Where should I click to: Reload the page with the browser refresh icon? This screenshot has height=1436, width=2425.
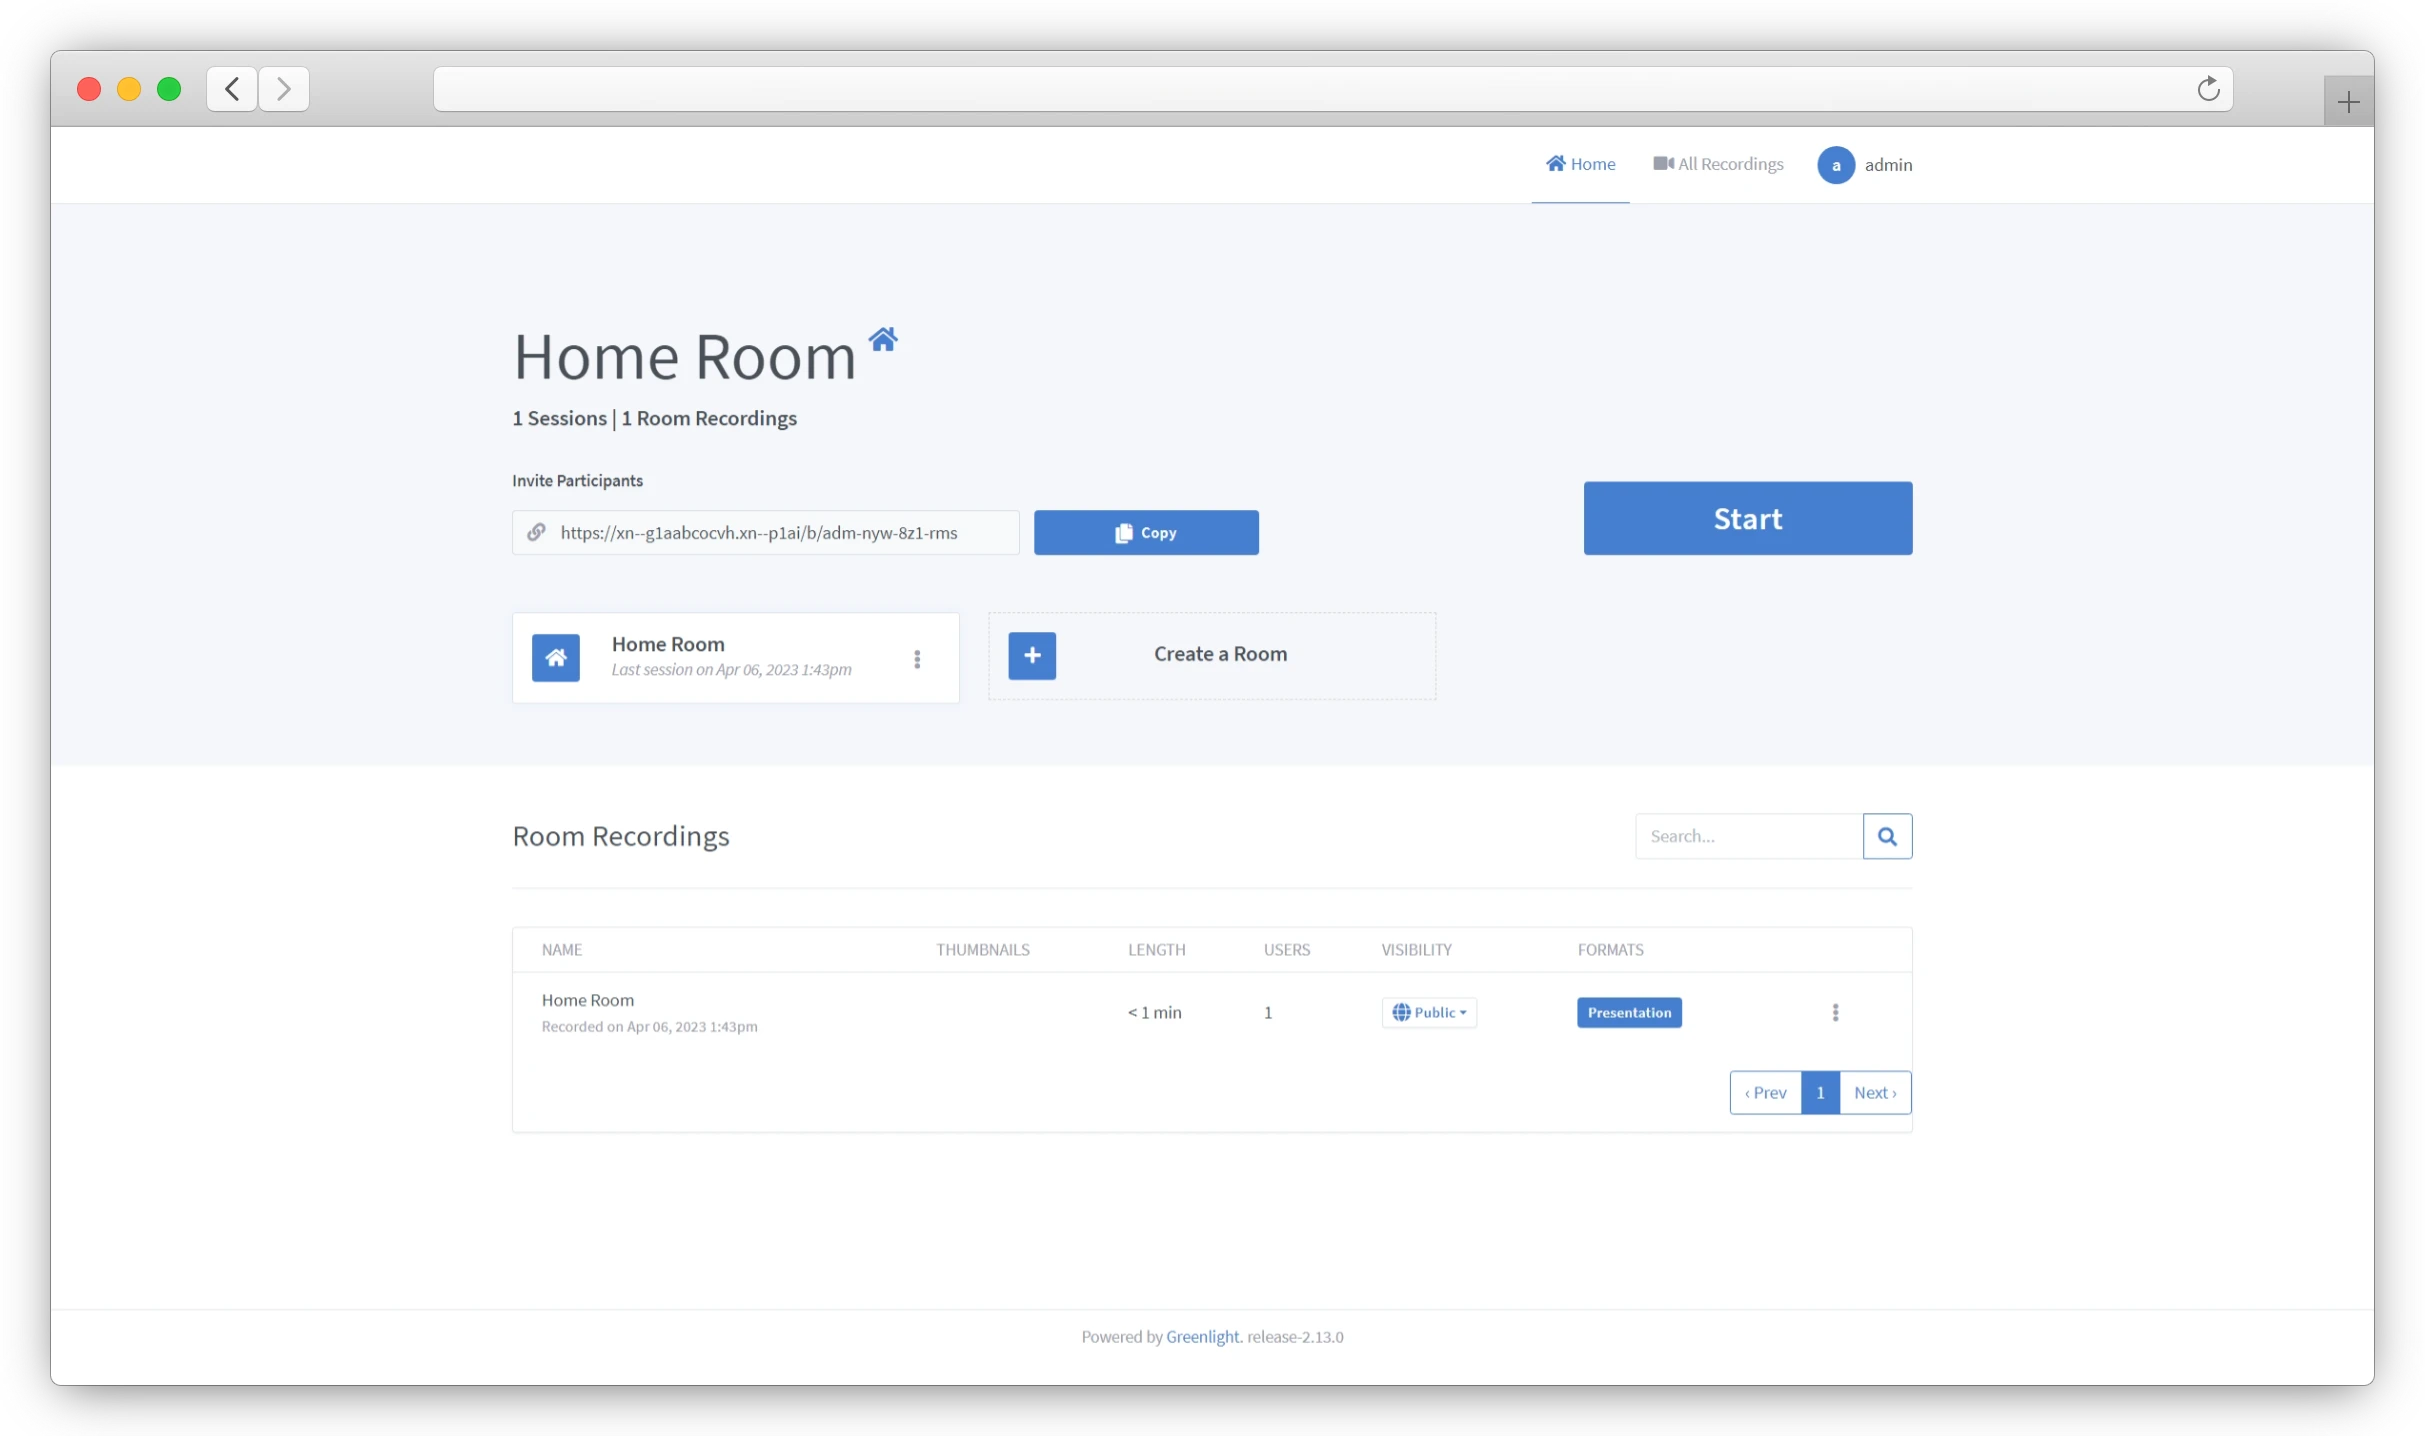pyautogui.click(x=2209, y=88)
